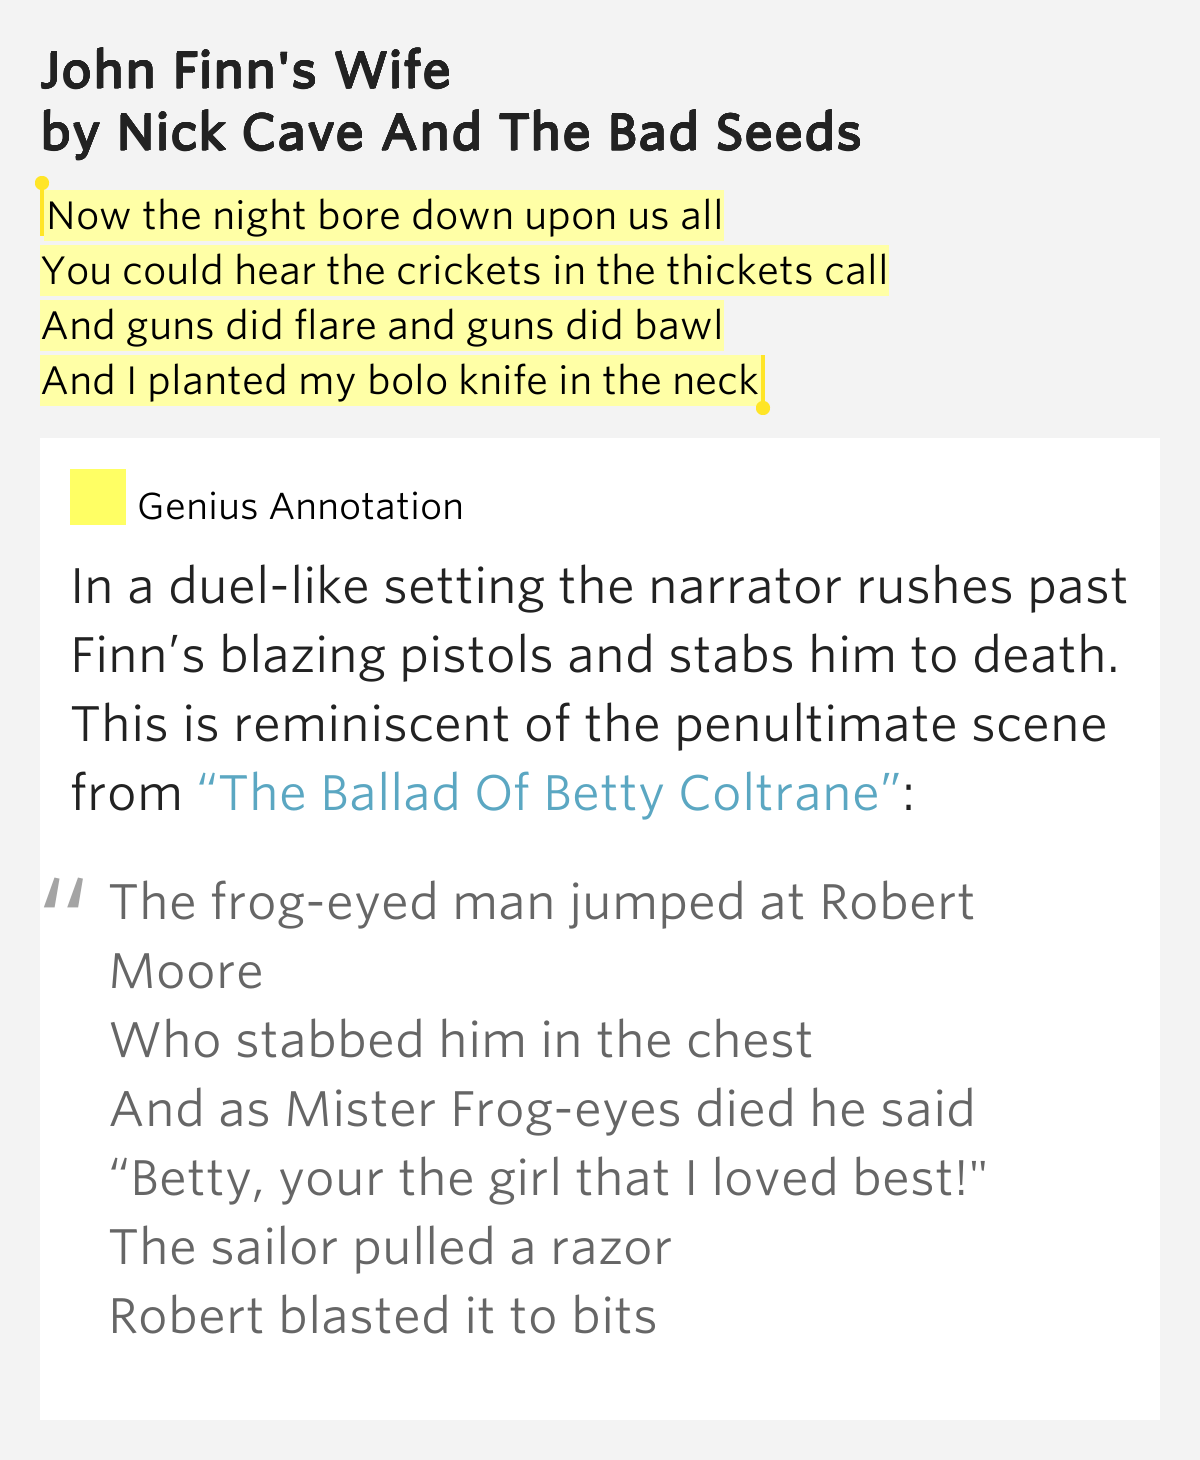This screenshot has width=1200, height=1460.
Task: Click the quoted line beginning "Betty, your the girl"
Action: pyautogui.click(x=548, y=1179)
